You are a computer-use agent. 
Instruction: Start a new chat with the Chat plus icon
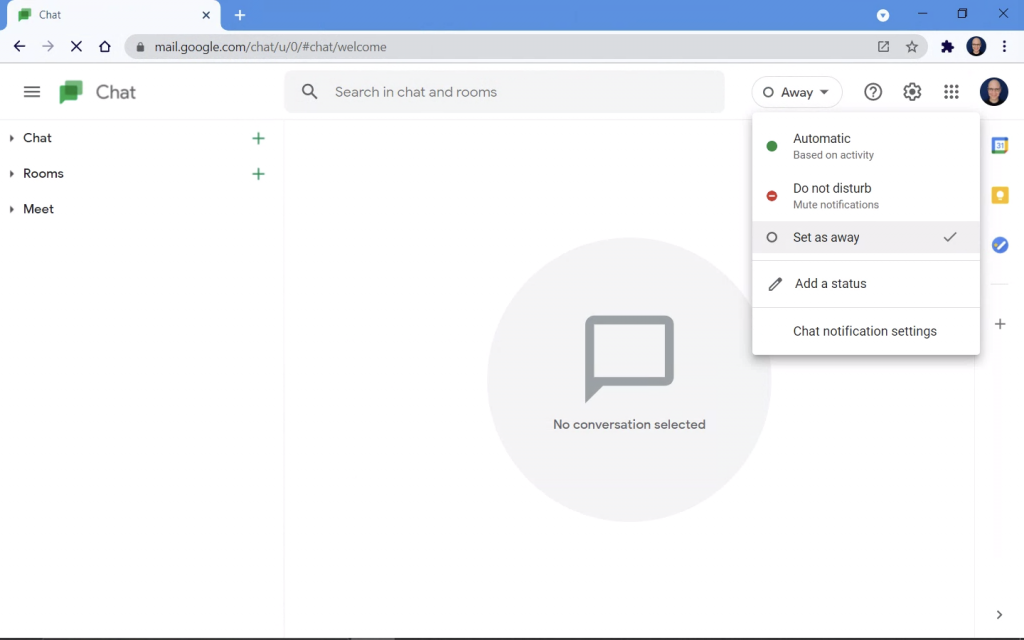[258, 138]
